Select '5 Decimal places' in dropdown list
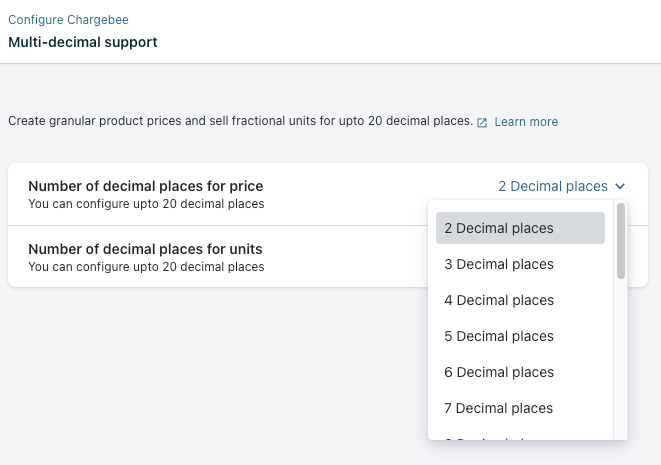The image size is (661, 465). click(499, 336)
